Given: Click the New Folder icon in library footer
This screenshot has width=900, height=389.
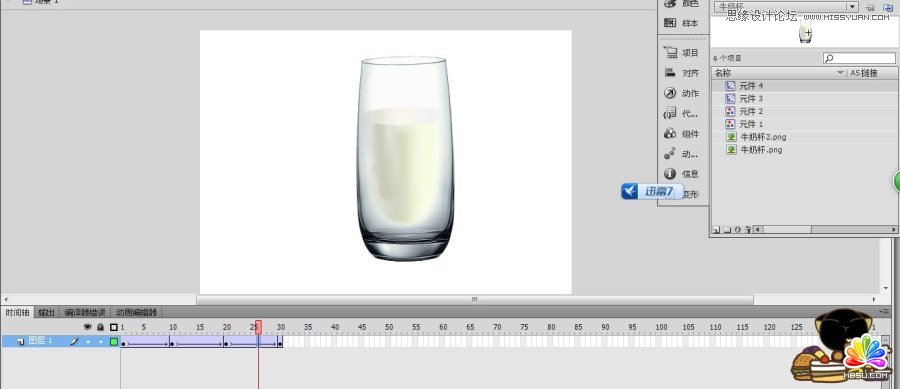Looking at the screenshot, I should click(x=727, y=229).
